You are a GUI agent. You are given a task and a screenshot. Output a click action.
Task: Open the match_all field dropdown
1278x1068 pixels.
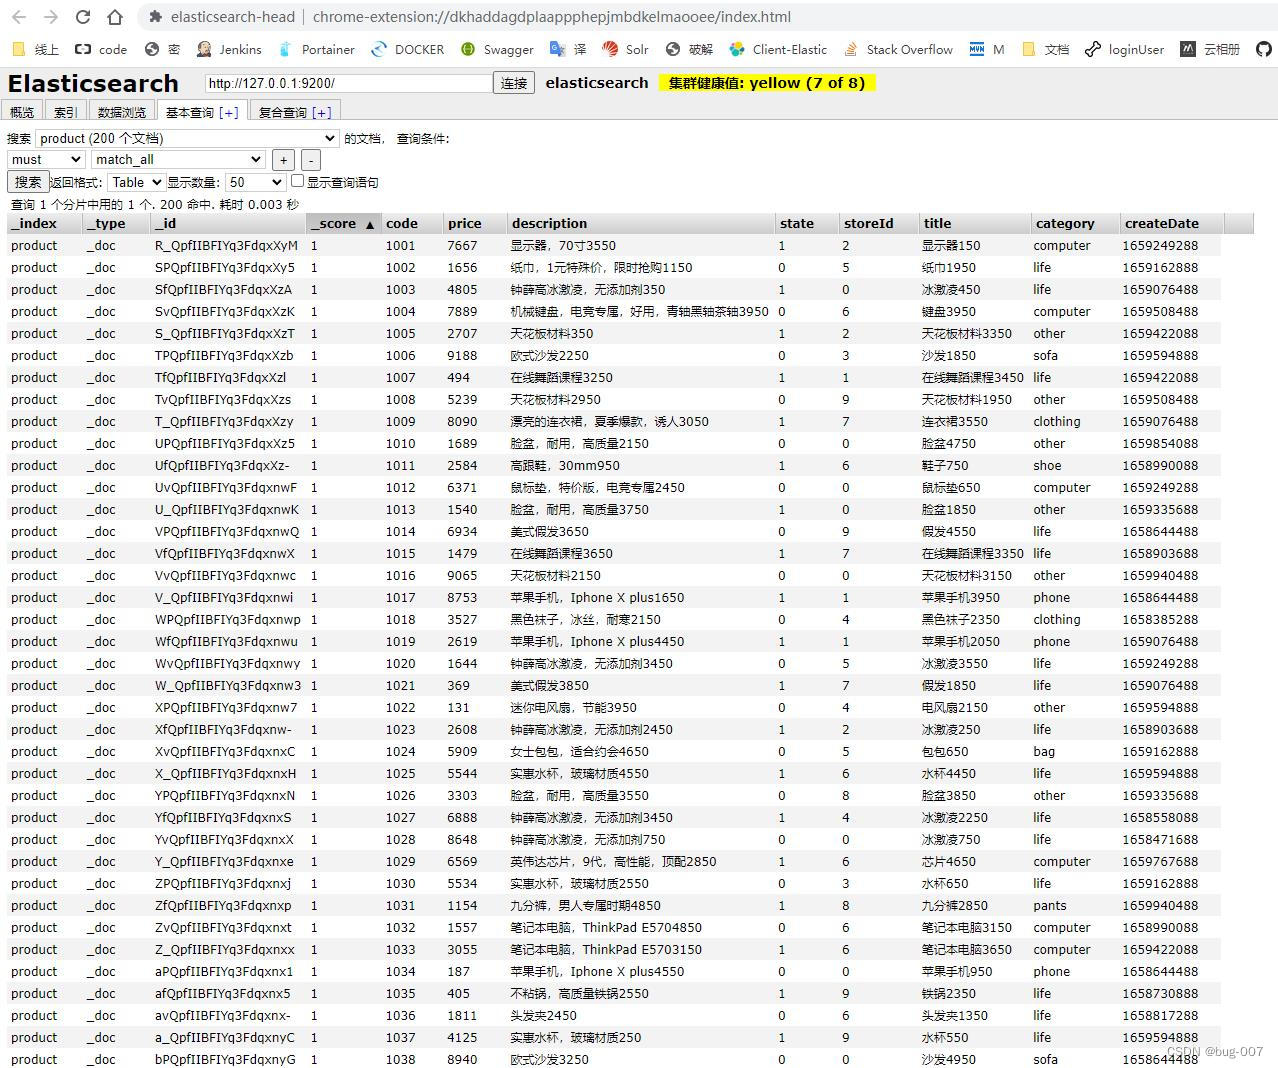pos(178,159)
